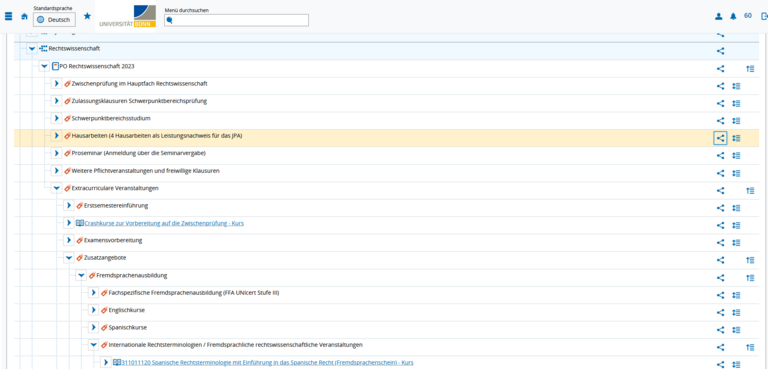Collapse-all icon for Zusatzangebote row
Image resolution: width=768 pixels, height=369 pixels.
tap(750, 260)
